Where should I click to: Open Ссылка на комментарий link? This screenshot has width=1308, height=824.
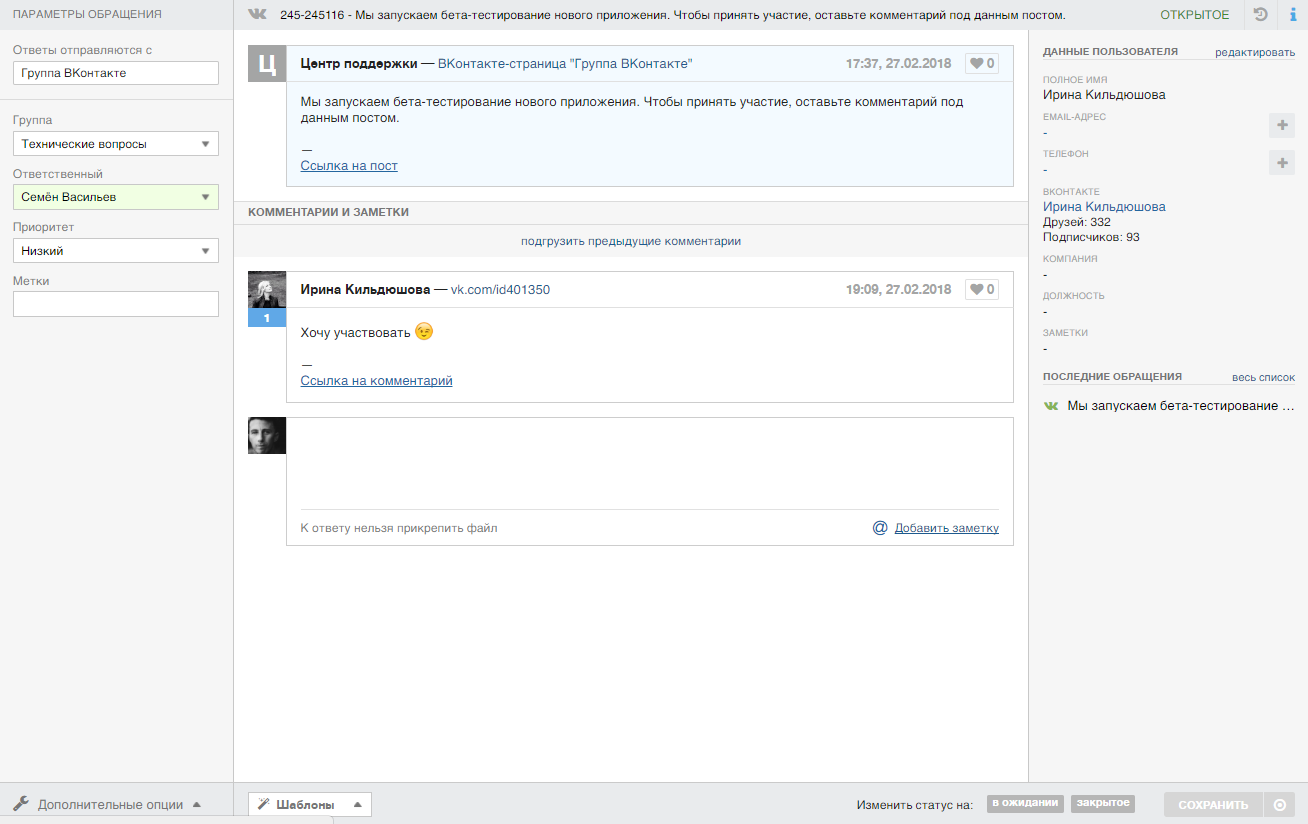376,381
